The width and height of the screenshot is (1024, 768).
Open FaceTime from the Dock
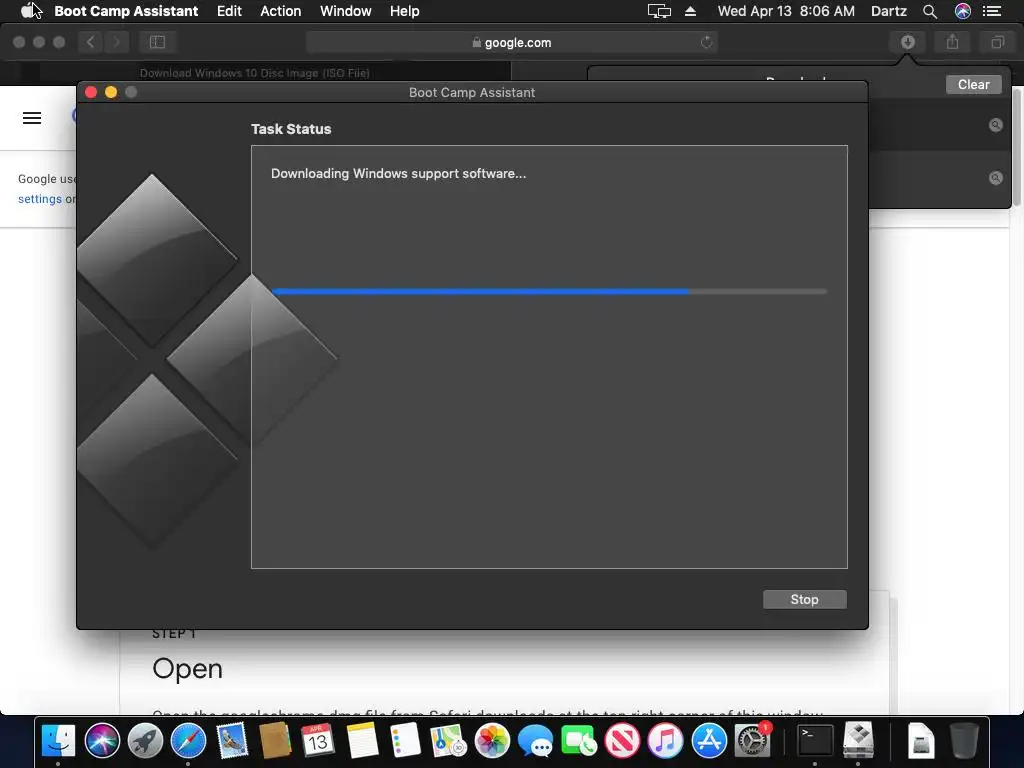(x=579, y=741)
